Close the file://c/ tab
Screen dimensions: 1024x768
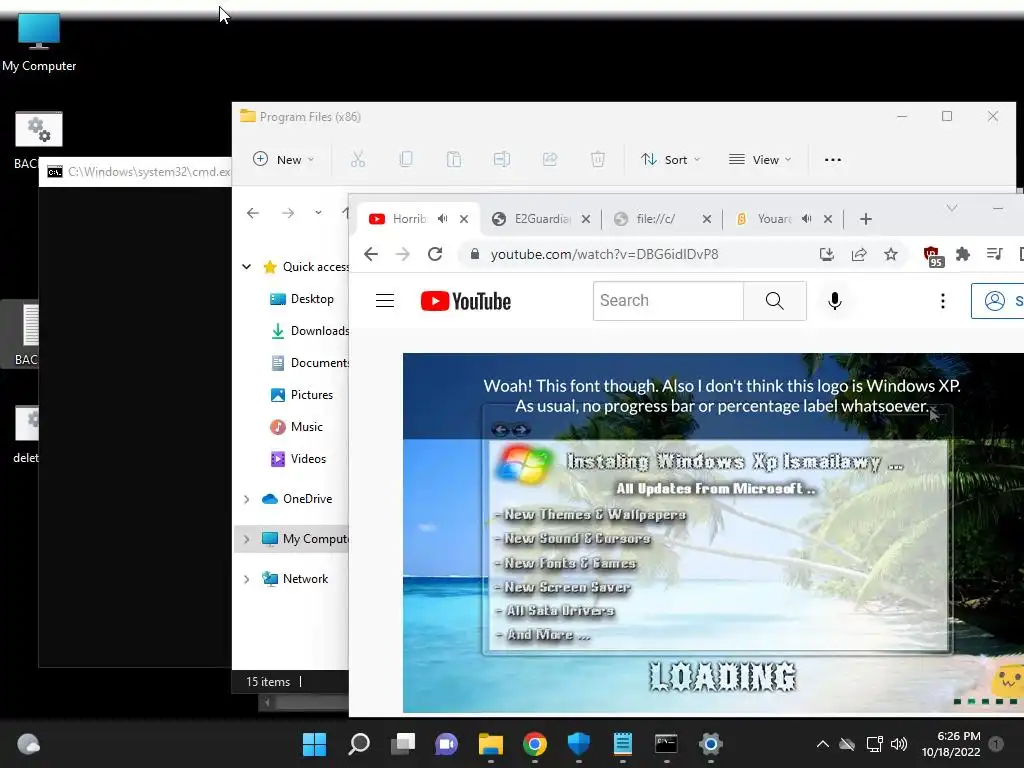pos(707,219)
